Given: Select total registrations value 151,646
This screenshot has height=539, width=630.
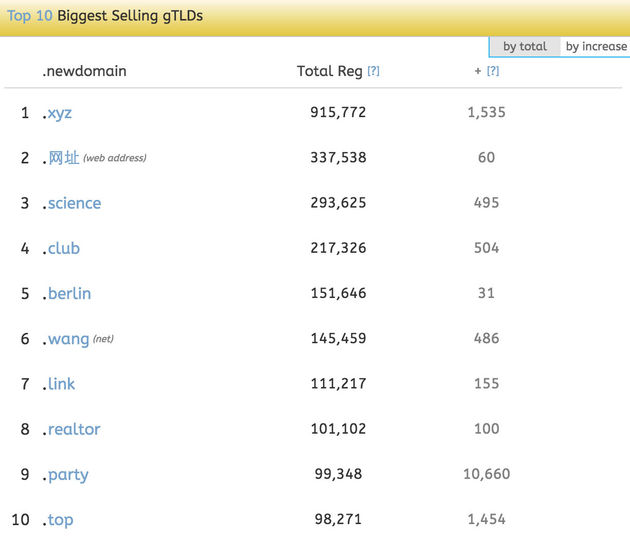Looking at the screenshot, I should [x=338, y=293].
